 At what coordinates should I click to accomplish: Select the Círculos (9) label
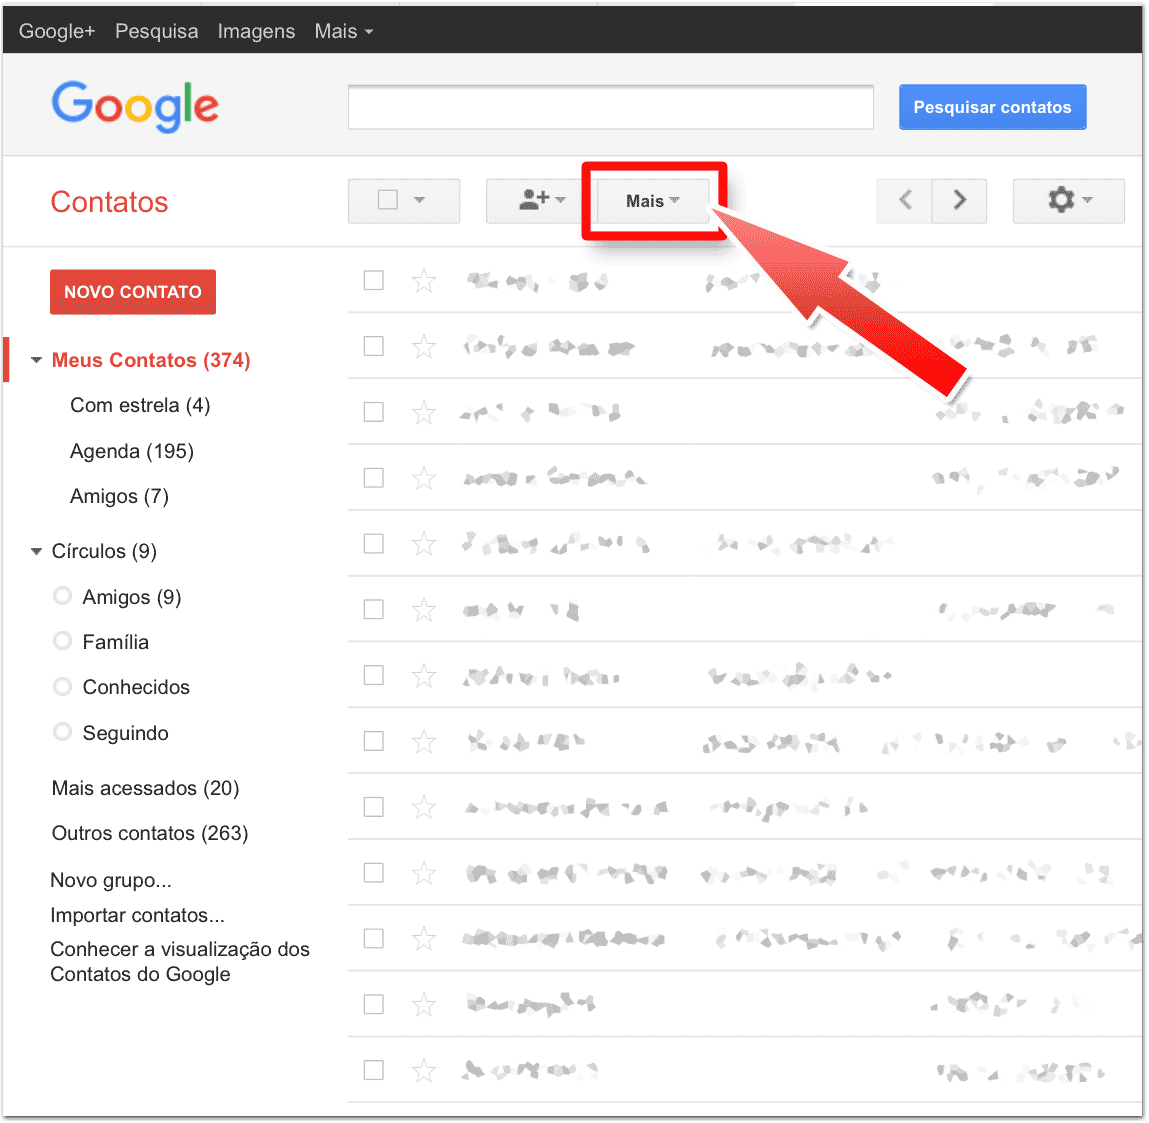[x=104, y=551]
